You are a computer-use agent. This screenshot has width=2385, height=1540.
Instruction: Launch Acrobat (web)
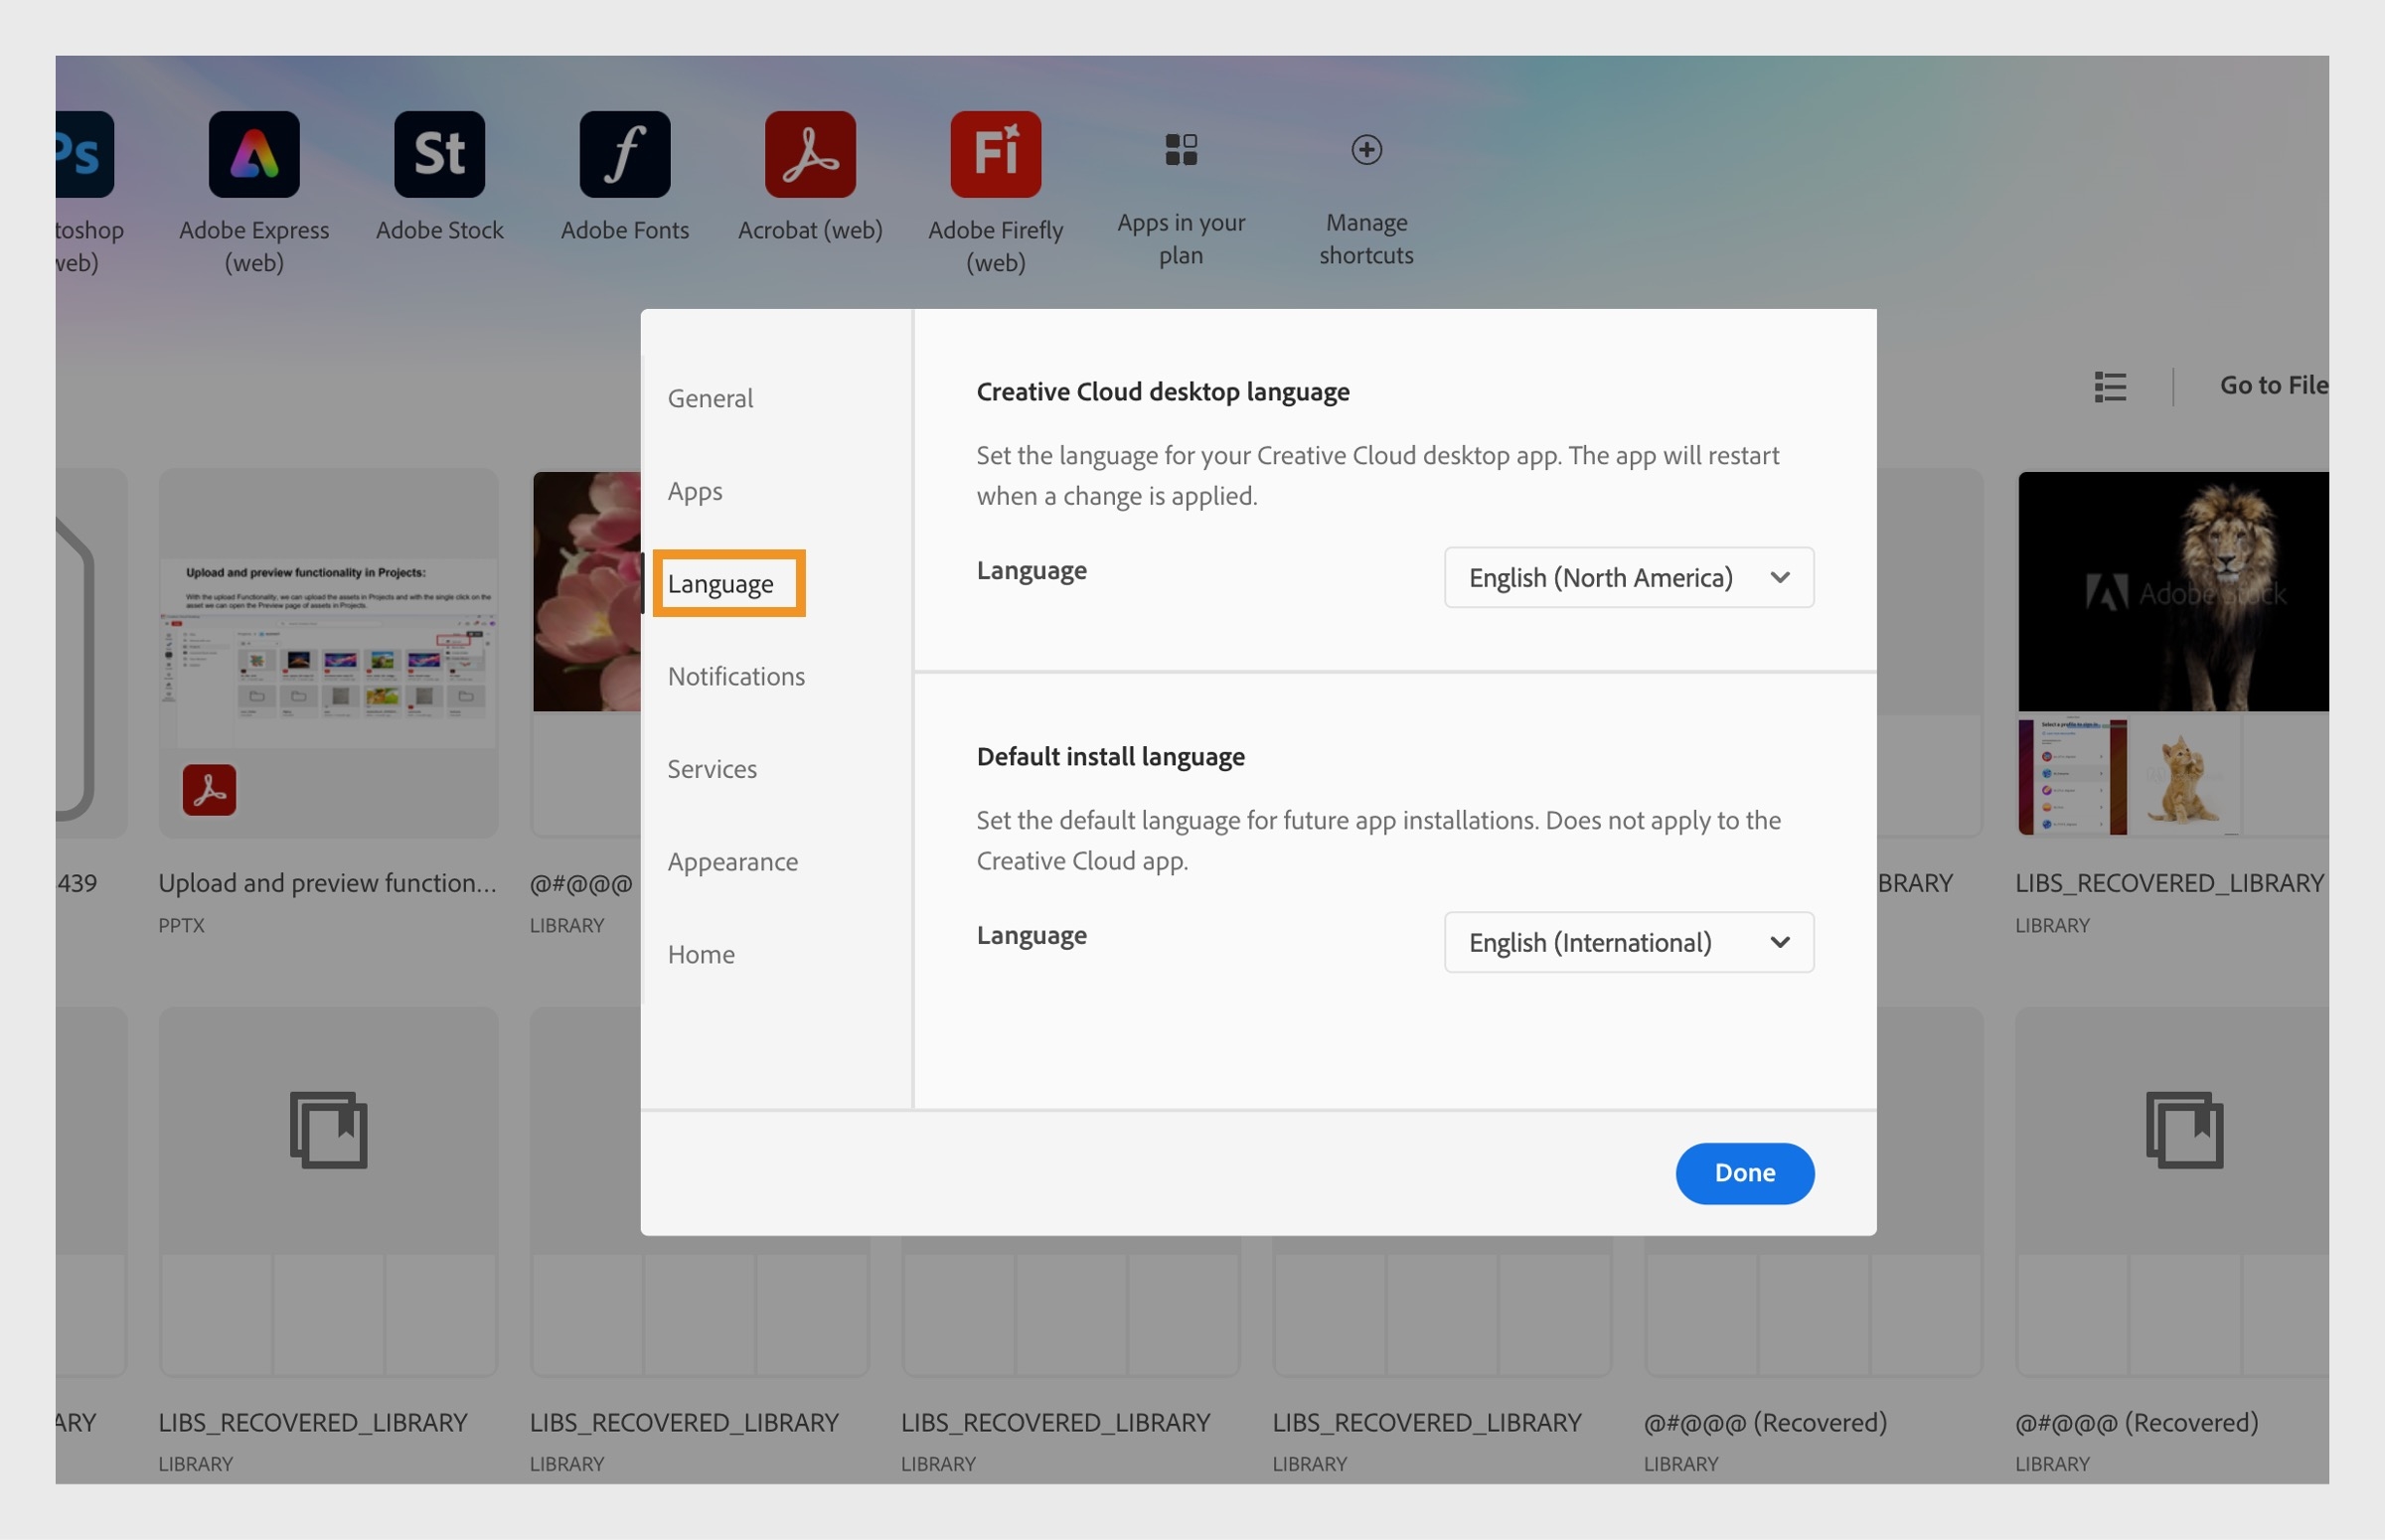coord(809,153)
